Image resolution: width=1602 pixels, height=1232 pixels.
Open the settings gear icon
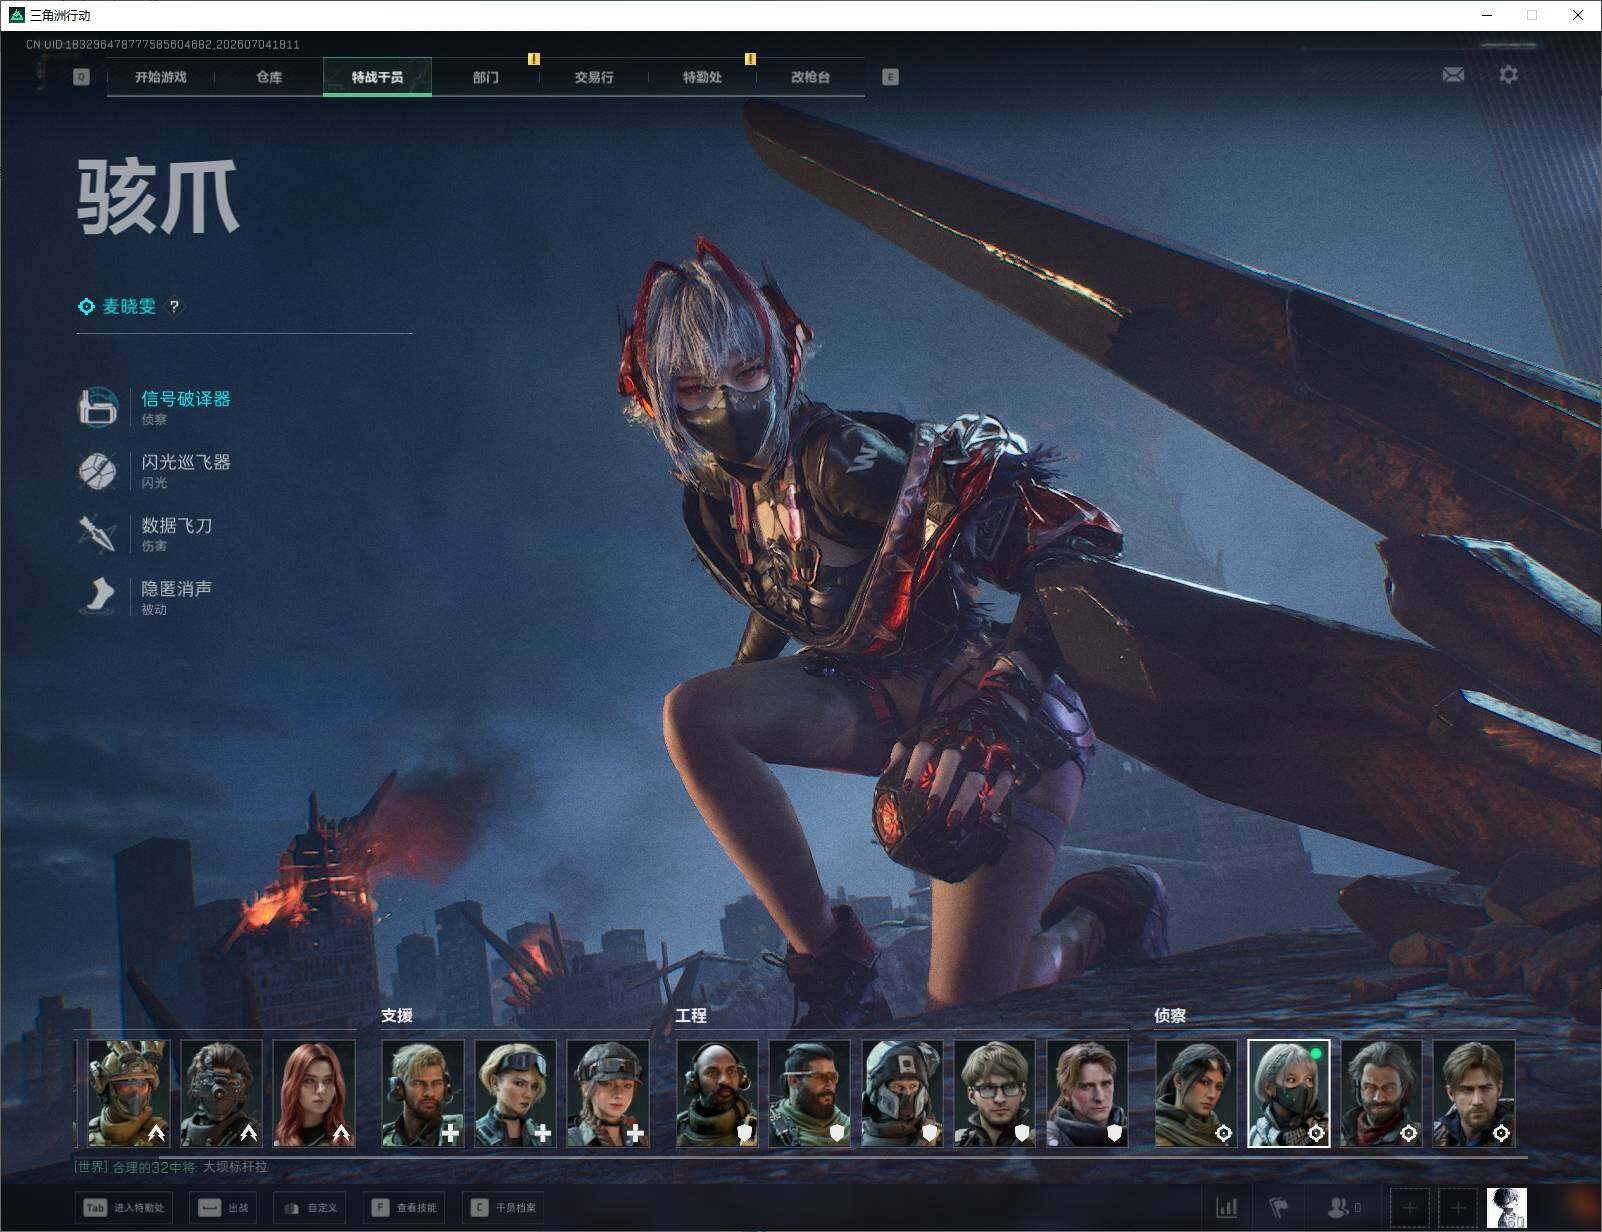point(1508,75)
